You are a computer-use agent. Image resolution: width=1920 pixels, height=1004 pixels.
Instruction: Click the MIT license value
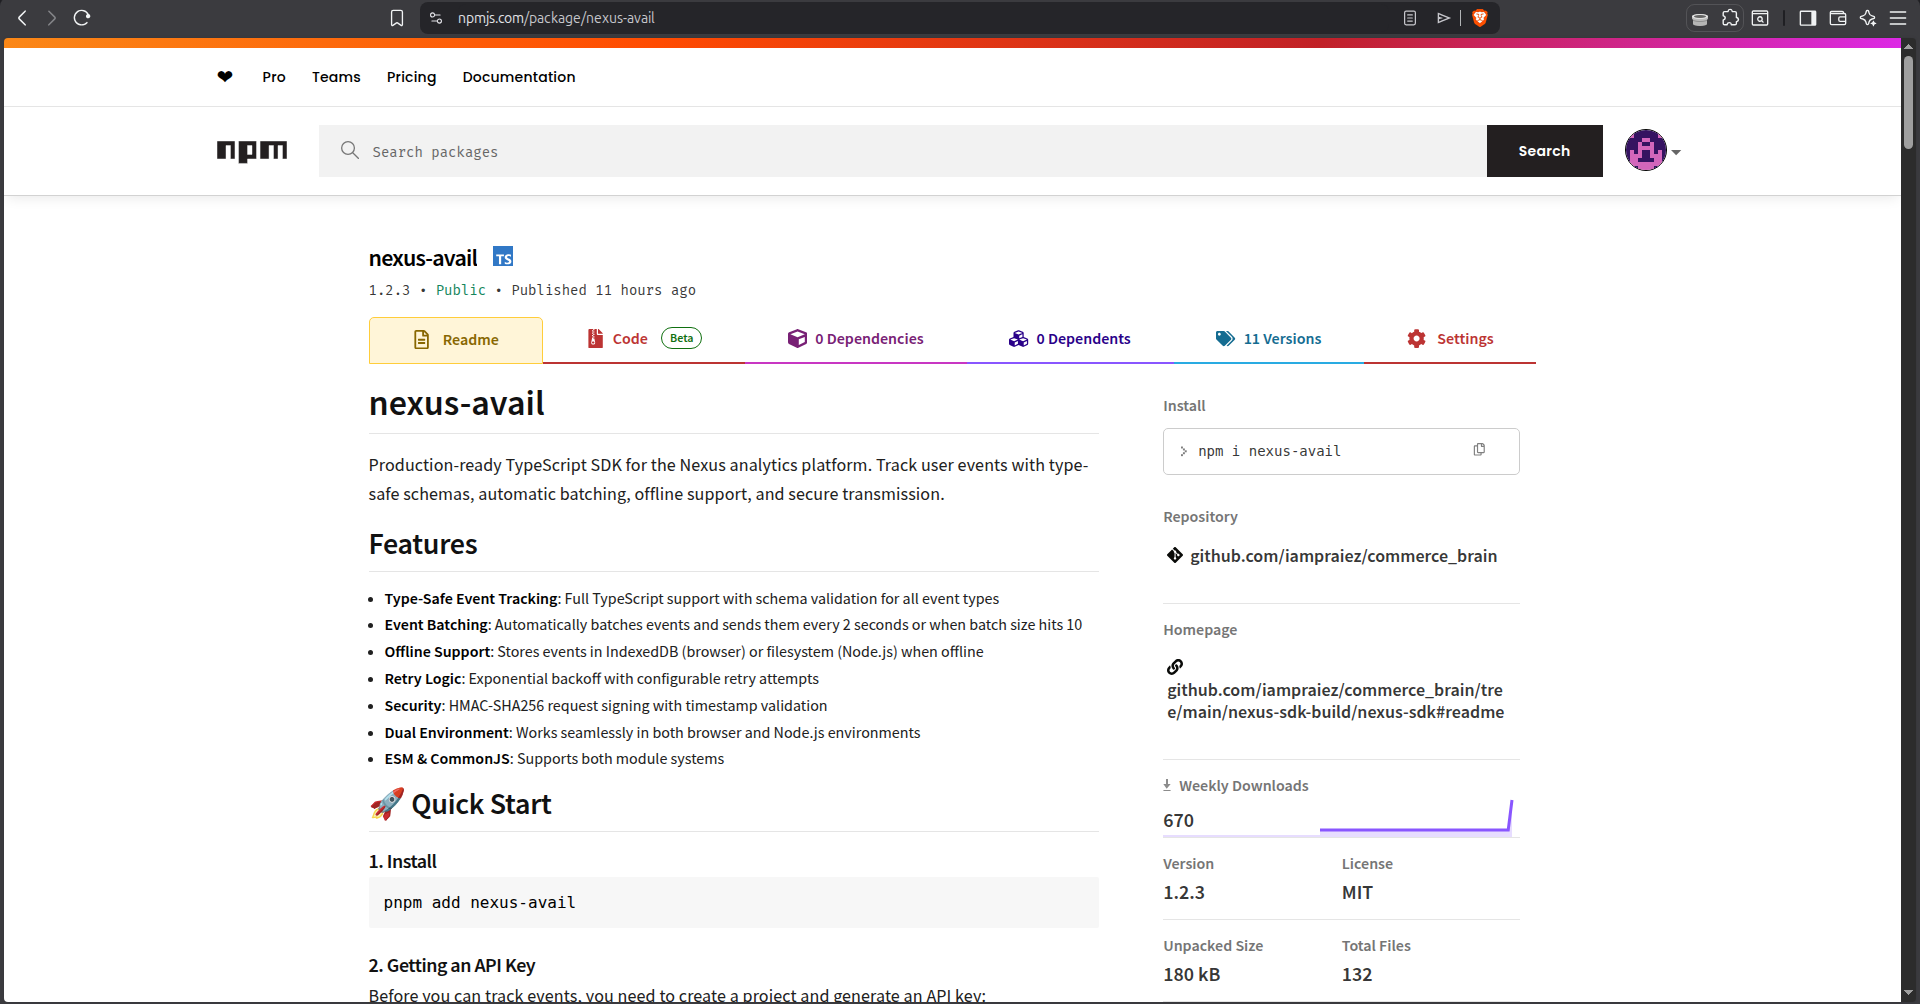click(x=1357, y=892)
